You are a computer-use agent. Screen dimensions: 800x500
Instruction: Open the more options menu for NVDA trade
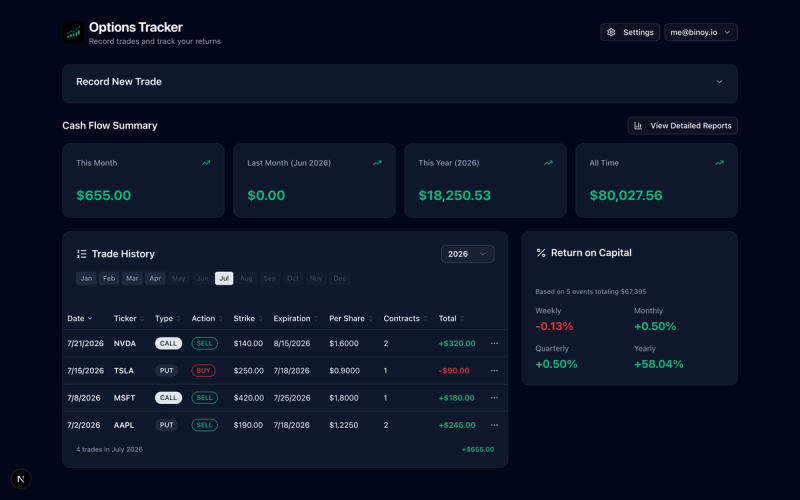(x=494, y=343)
